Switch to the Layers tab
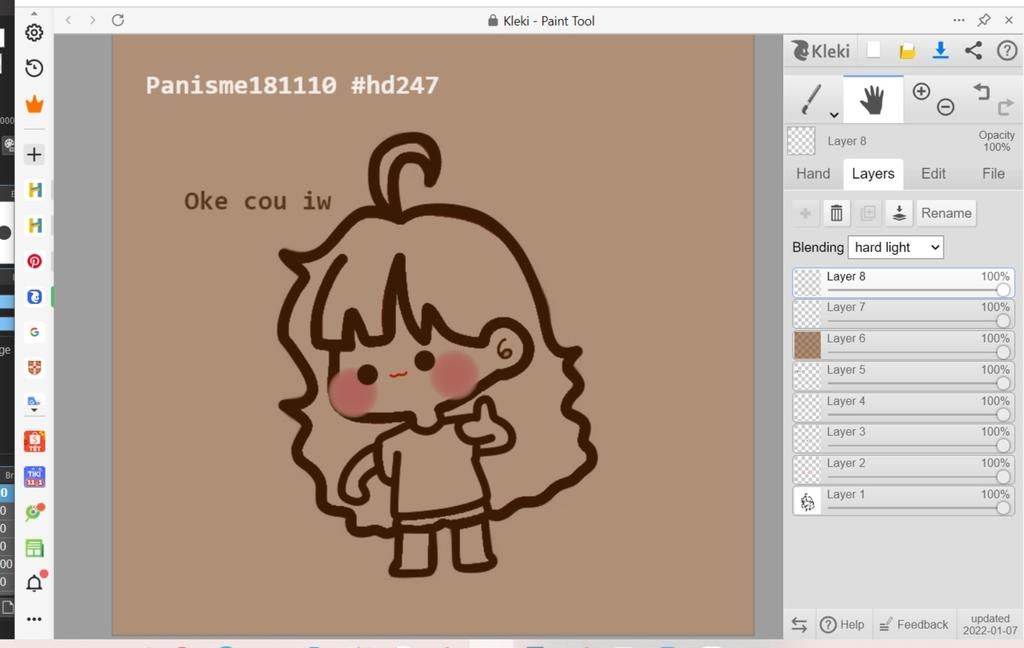The width and height of the screenshot is (1024, 648). pos(873,174)
